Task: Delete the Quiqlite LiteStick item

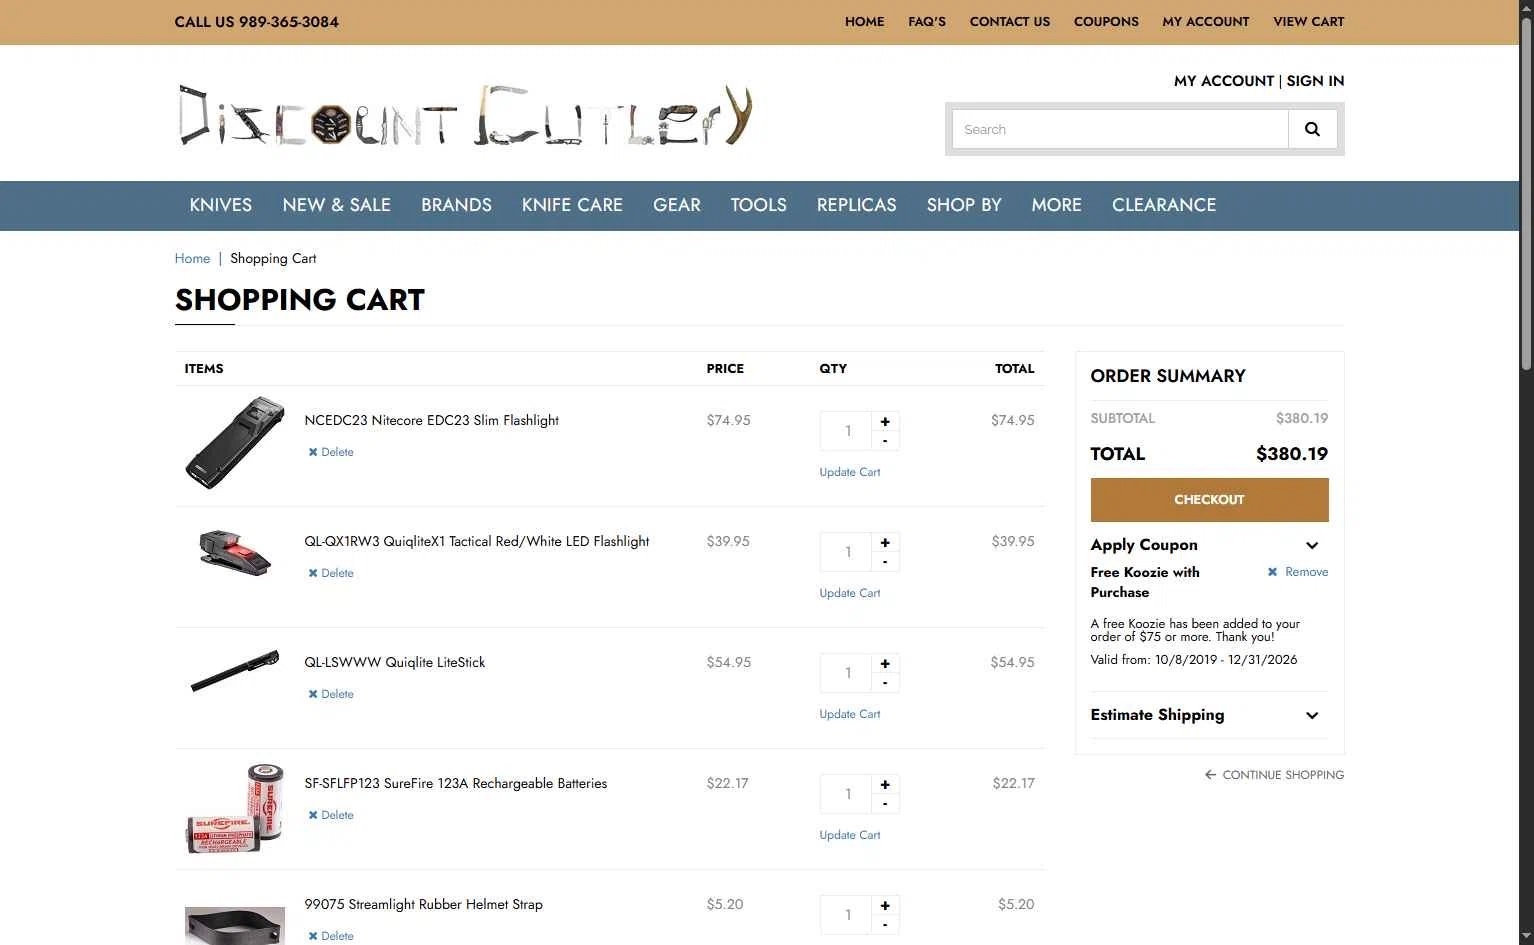Action: pos(331,694)
